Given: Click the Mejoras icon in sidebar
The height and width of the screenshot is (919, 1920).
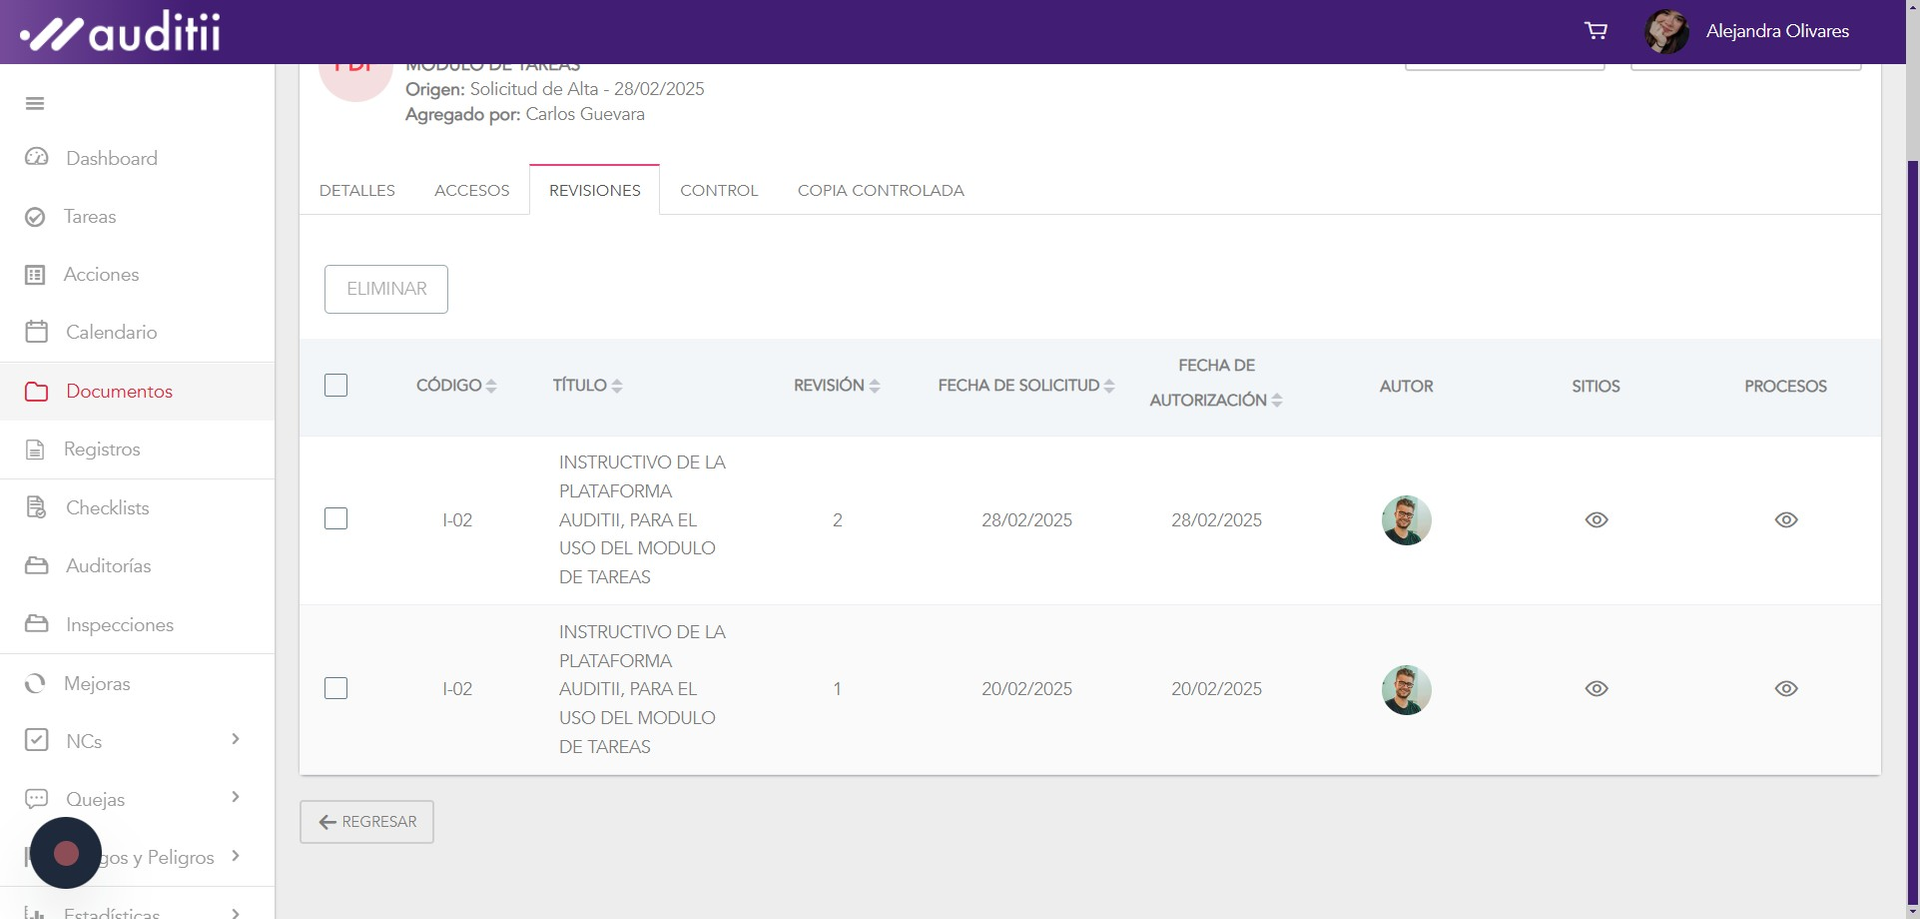Looking at the screenshot, I should tap(36, 684).
